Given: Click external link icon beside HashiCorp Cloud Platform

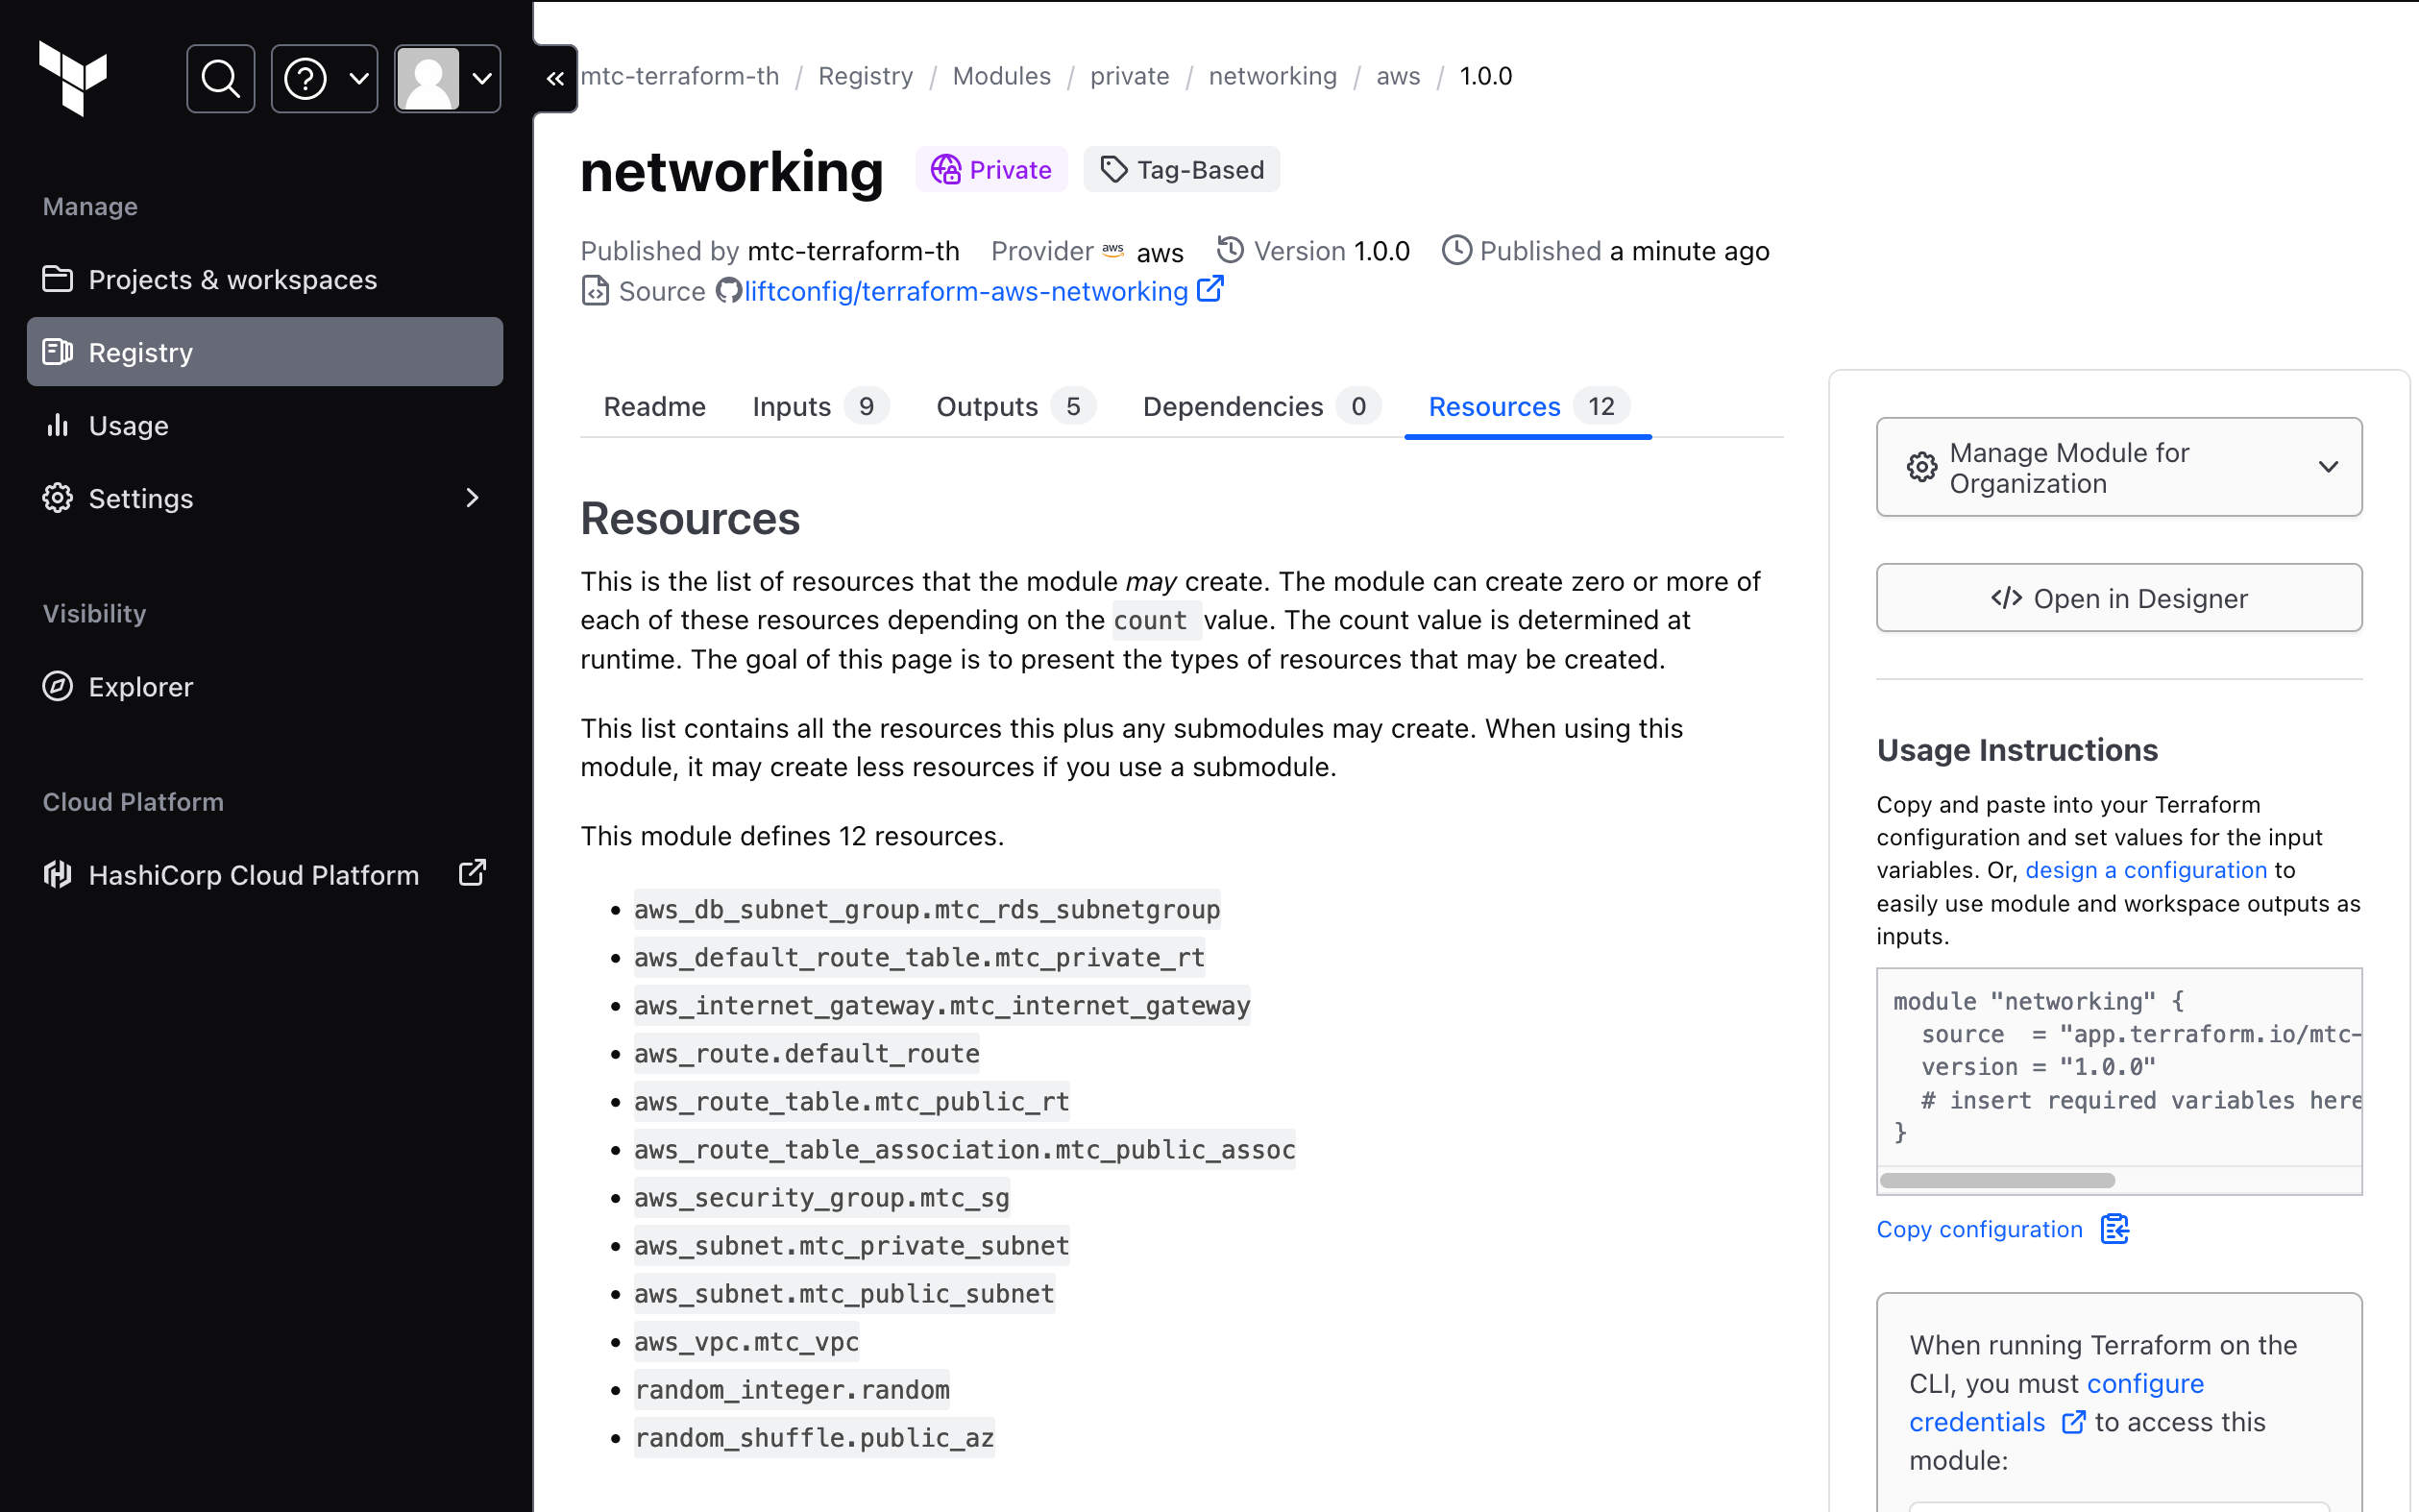Looking at the screenshot, I should coord(472,873).
